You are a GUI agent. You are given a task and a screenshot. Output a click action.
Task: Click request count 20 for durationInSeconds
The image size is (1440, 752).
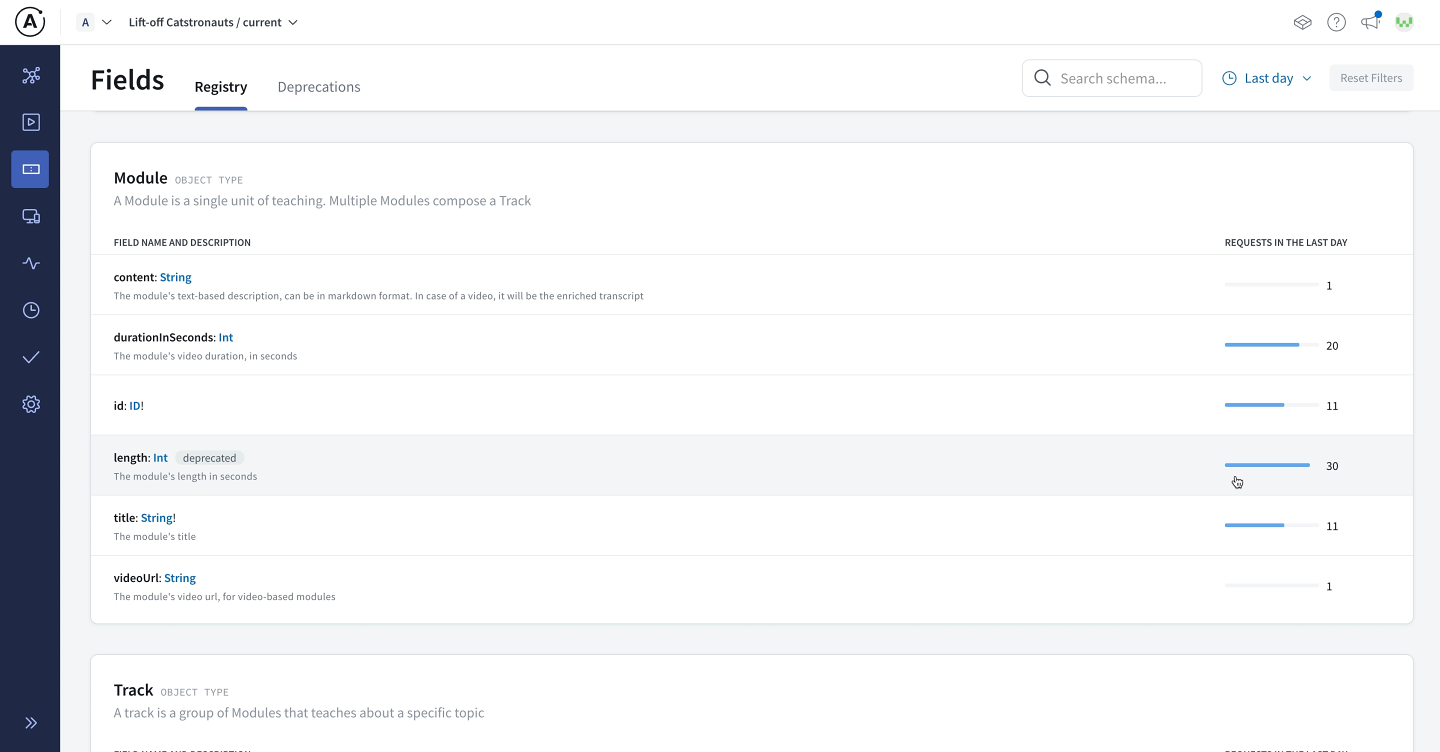point(1332,346)
